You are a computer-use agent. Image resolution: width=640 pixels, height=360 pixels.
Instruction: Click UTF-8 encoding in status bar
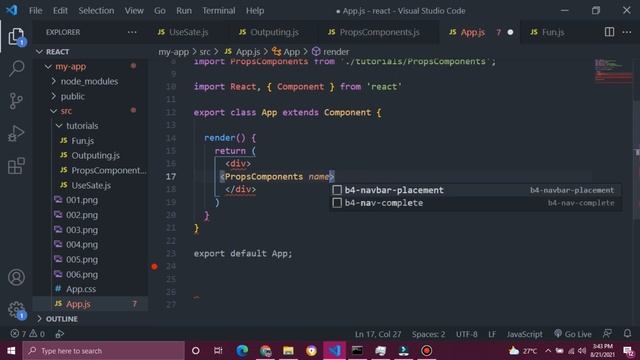[x=467, y=334]
